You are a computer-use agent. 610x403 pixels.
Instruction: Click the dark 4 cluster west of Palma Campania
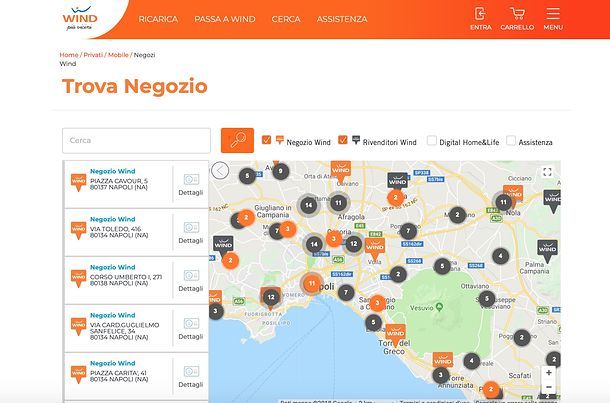[500, 256]
